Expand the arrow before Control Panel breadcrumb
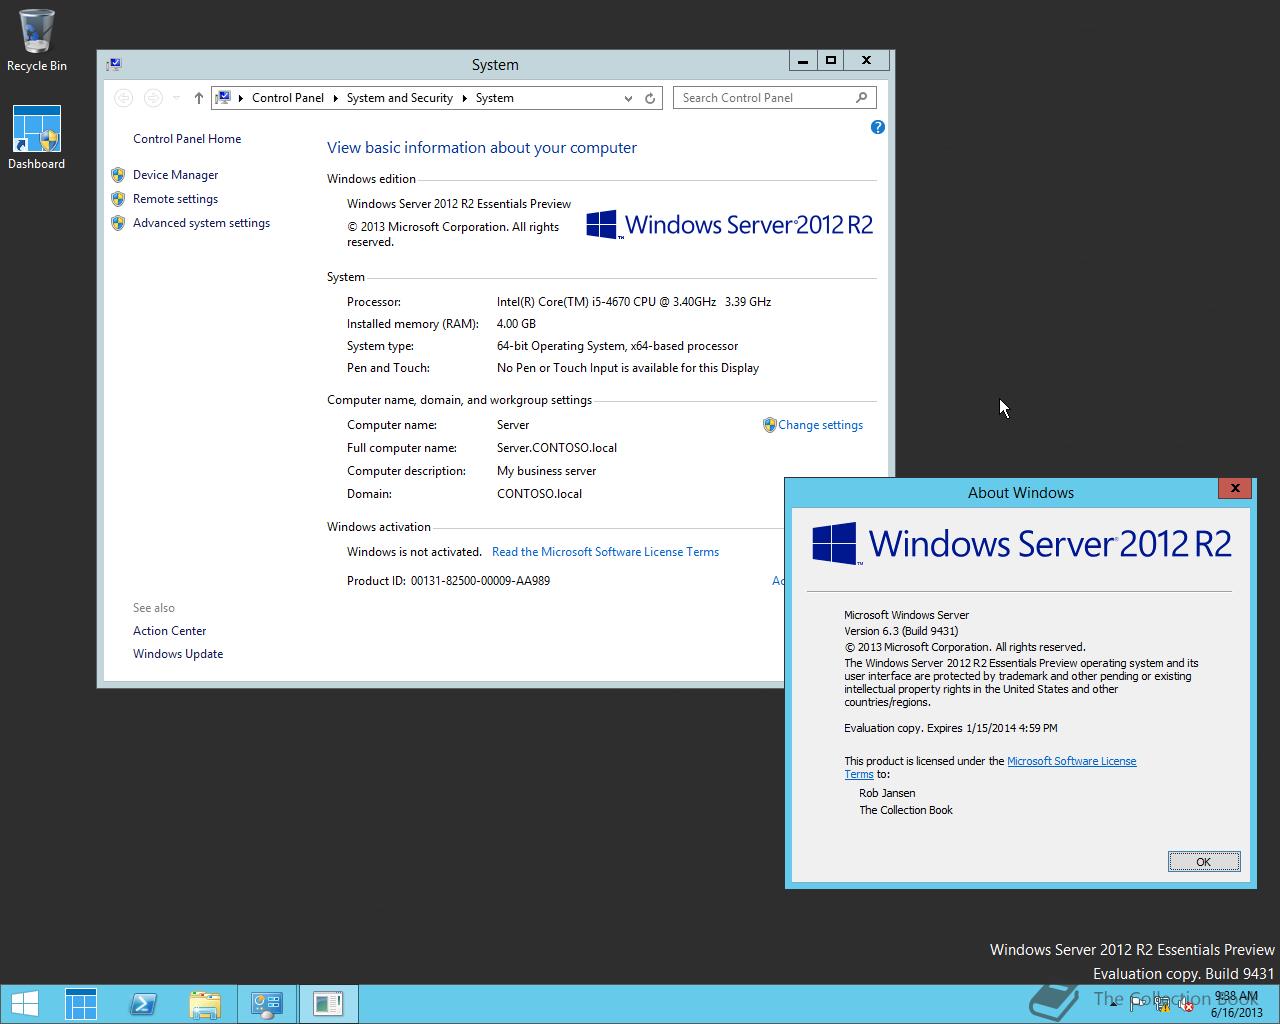 241,98
